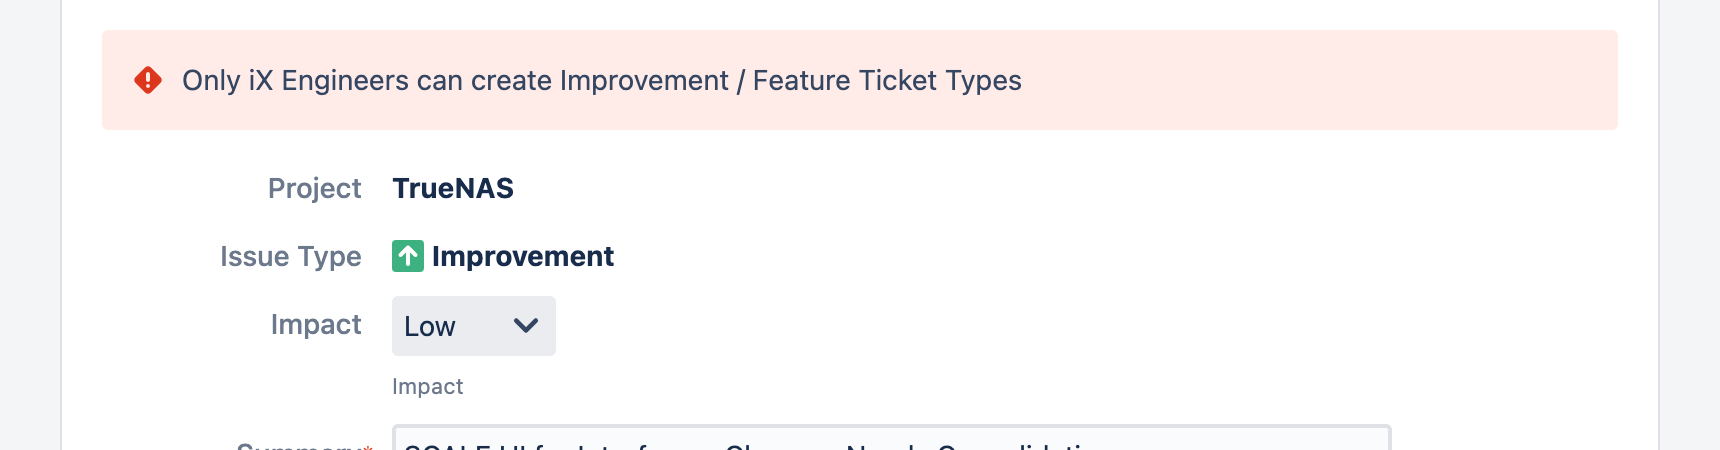Click the Project field label
Viewport: 1720px width, 450px height.
point(314,188)
